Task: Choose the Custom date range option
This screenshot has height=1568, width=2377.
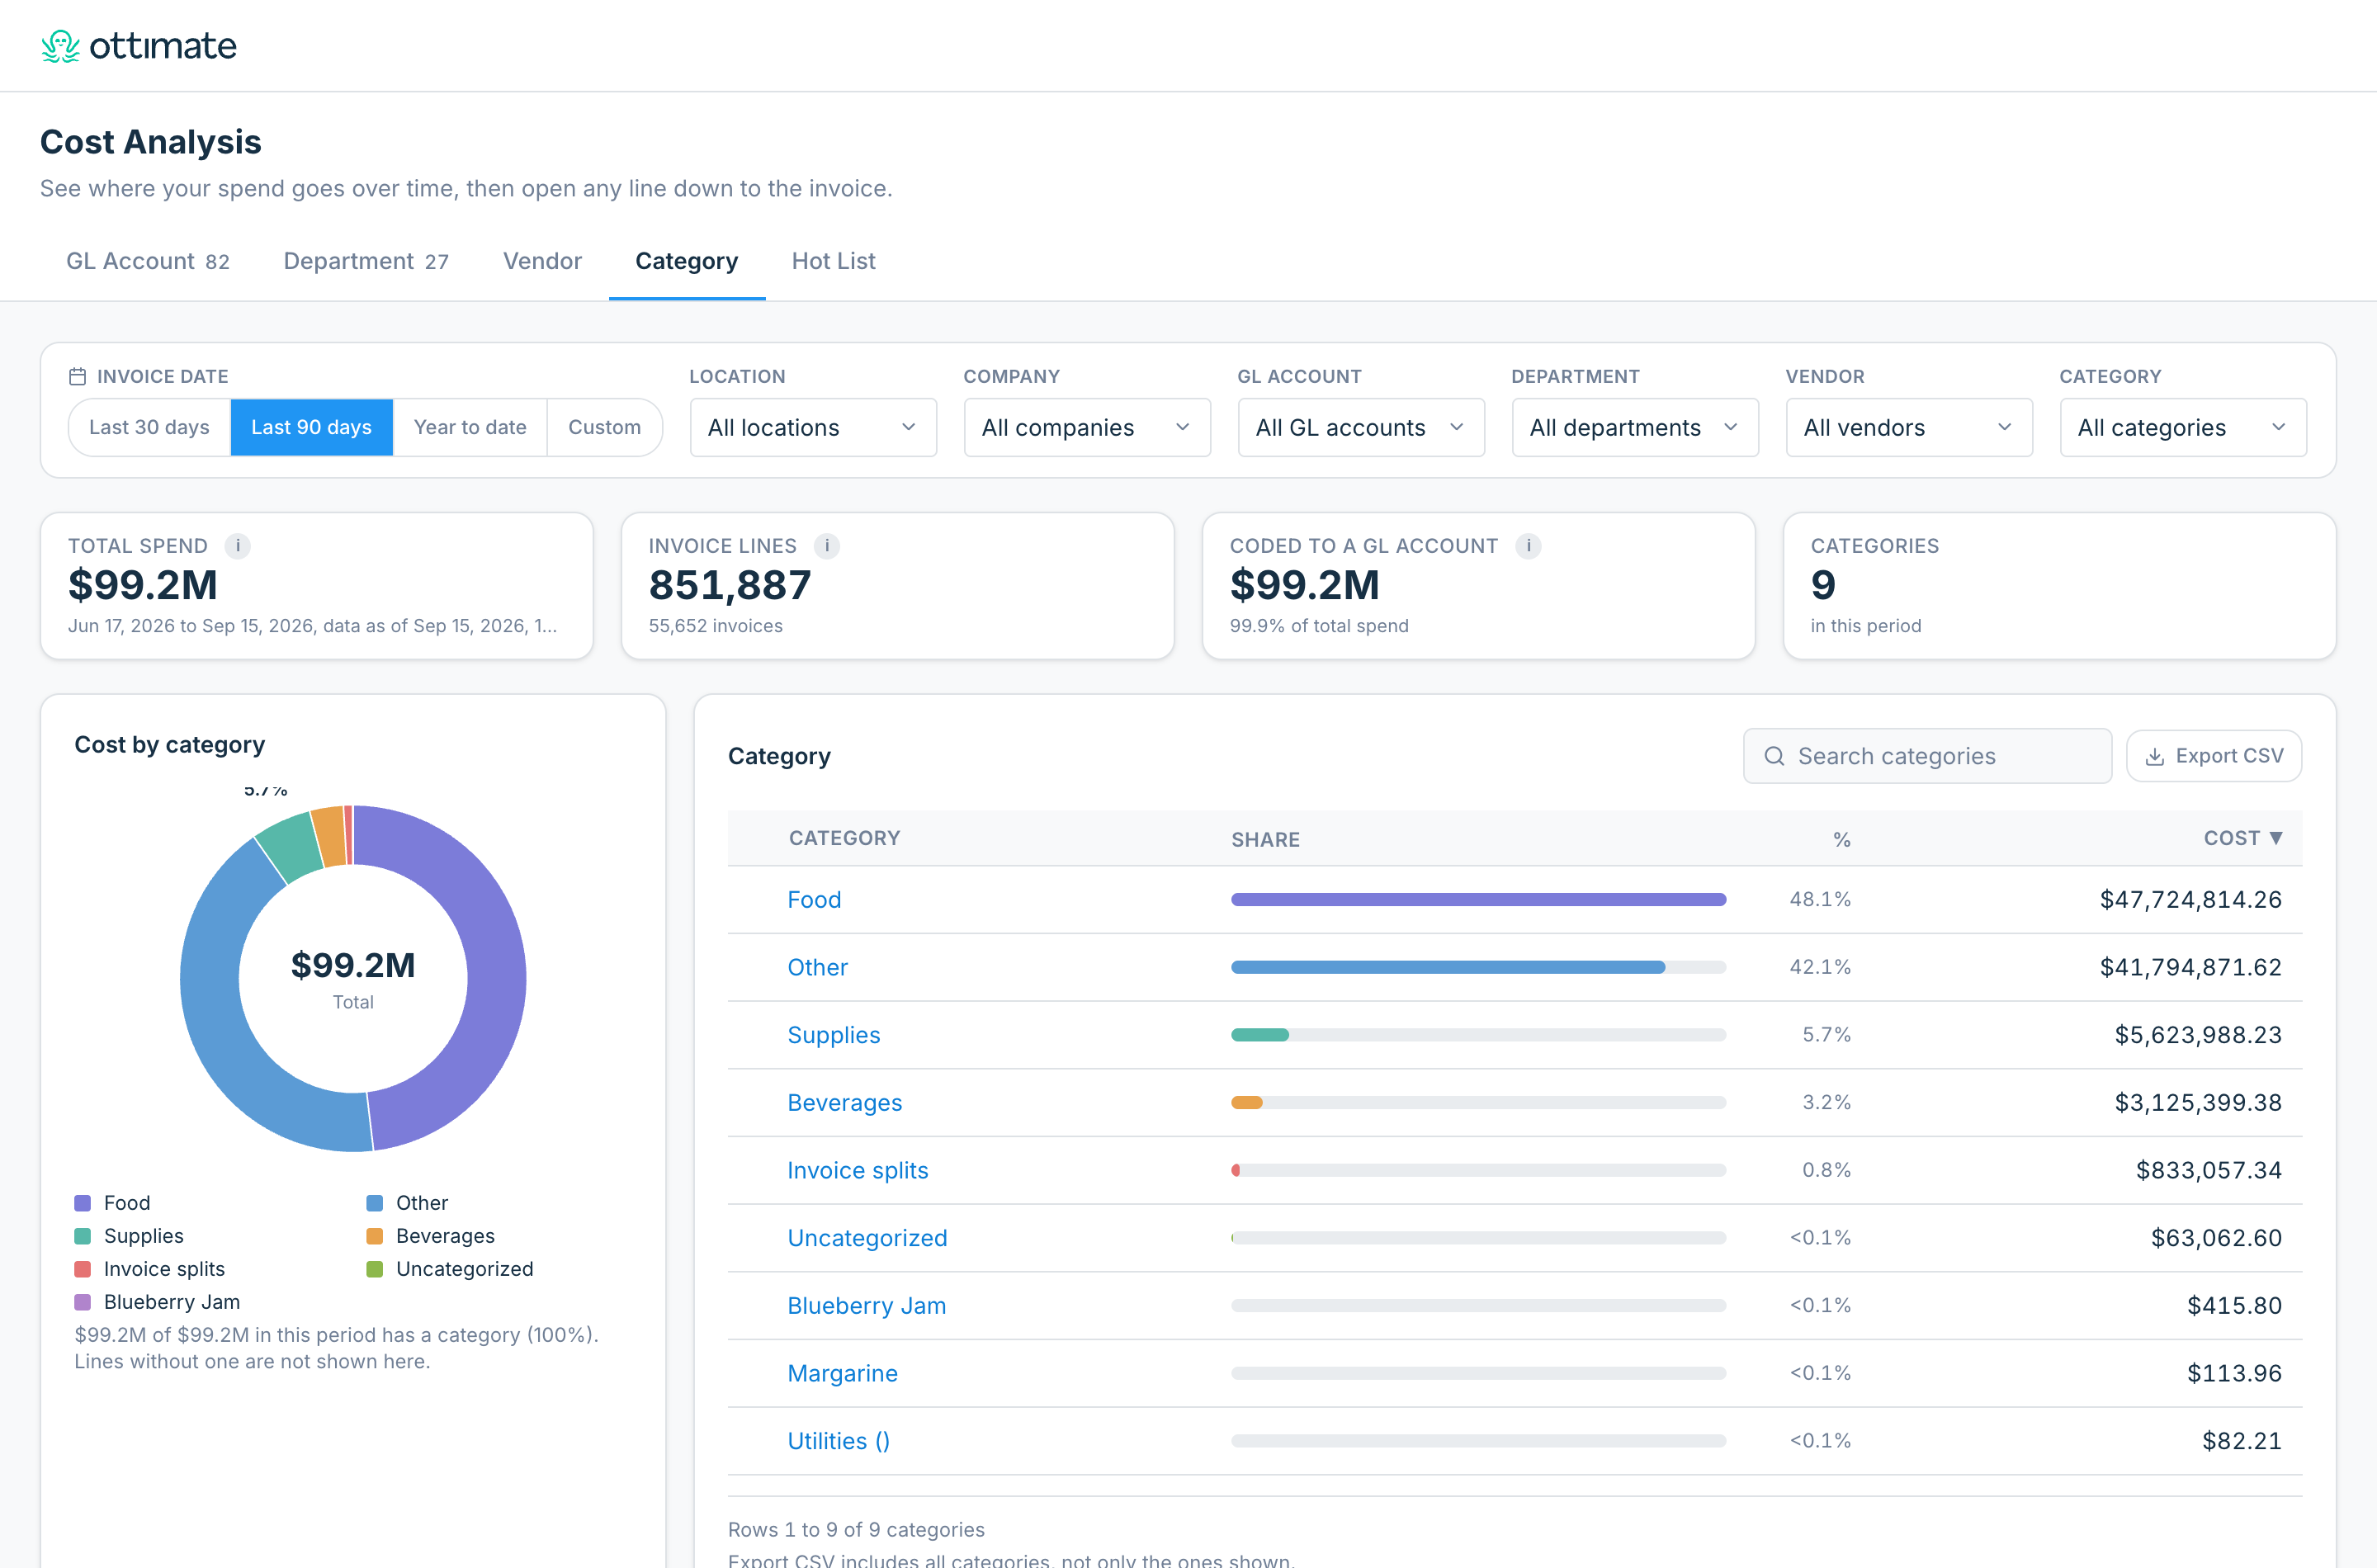Action: pyautogui.click(x=604, y=427)
